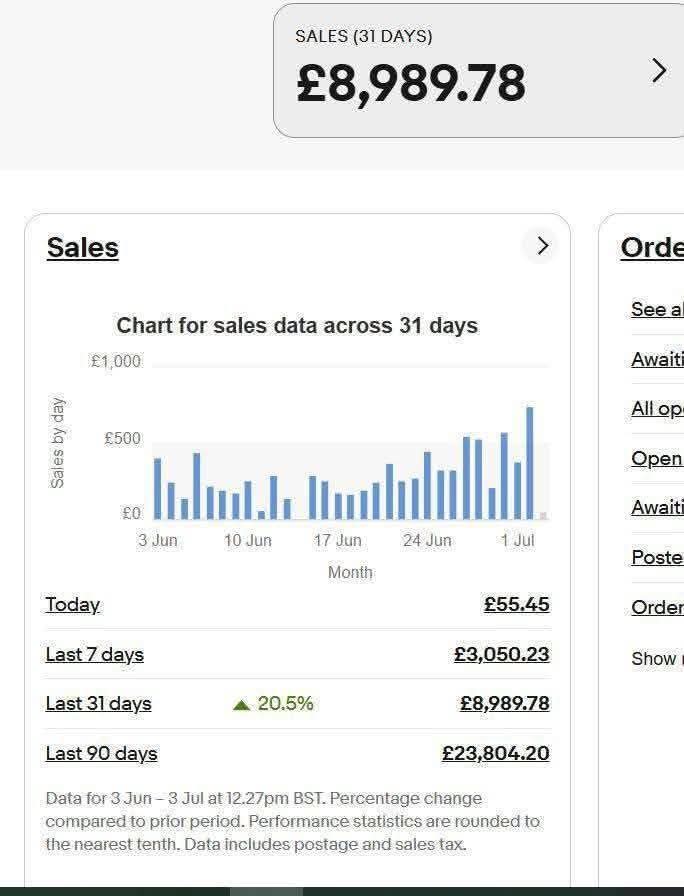The height and width of the screenshot is (896, 684).
Task: Click the large £8,989.78 total in the summary card
Action: [x=410, y=83]
